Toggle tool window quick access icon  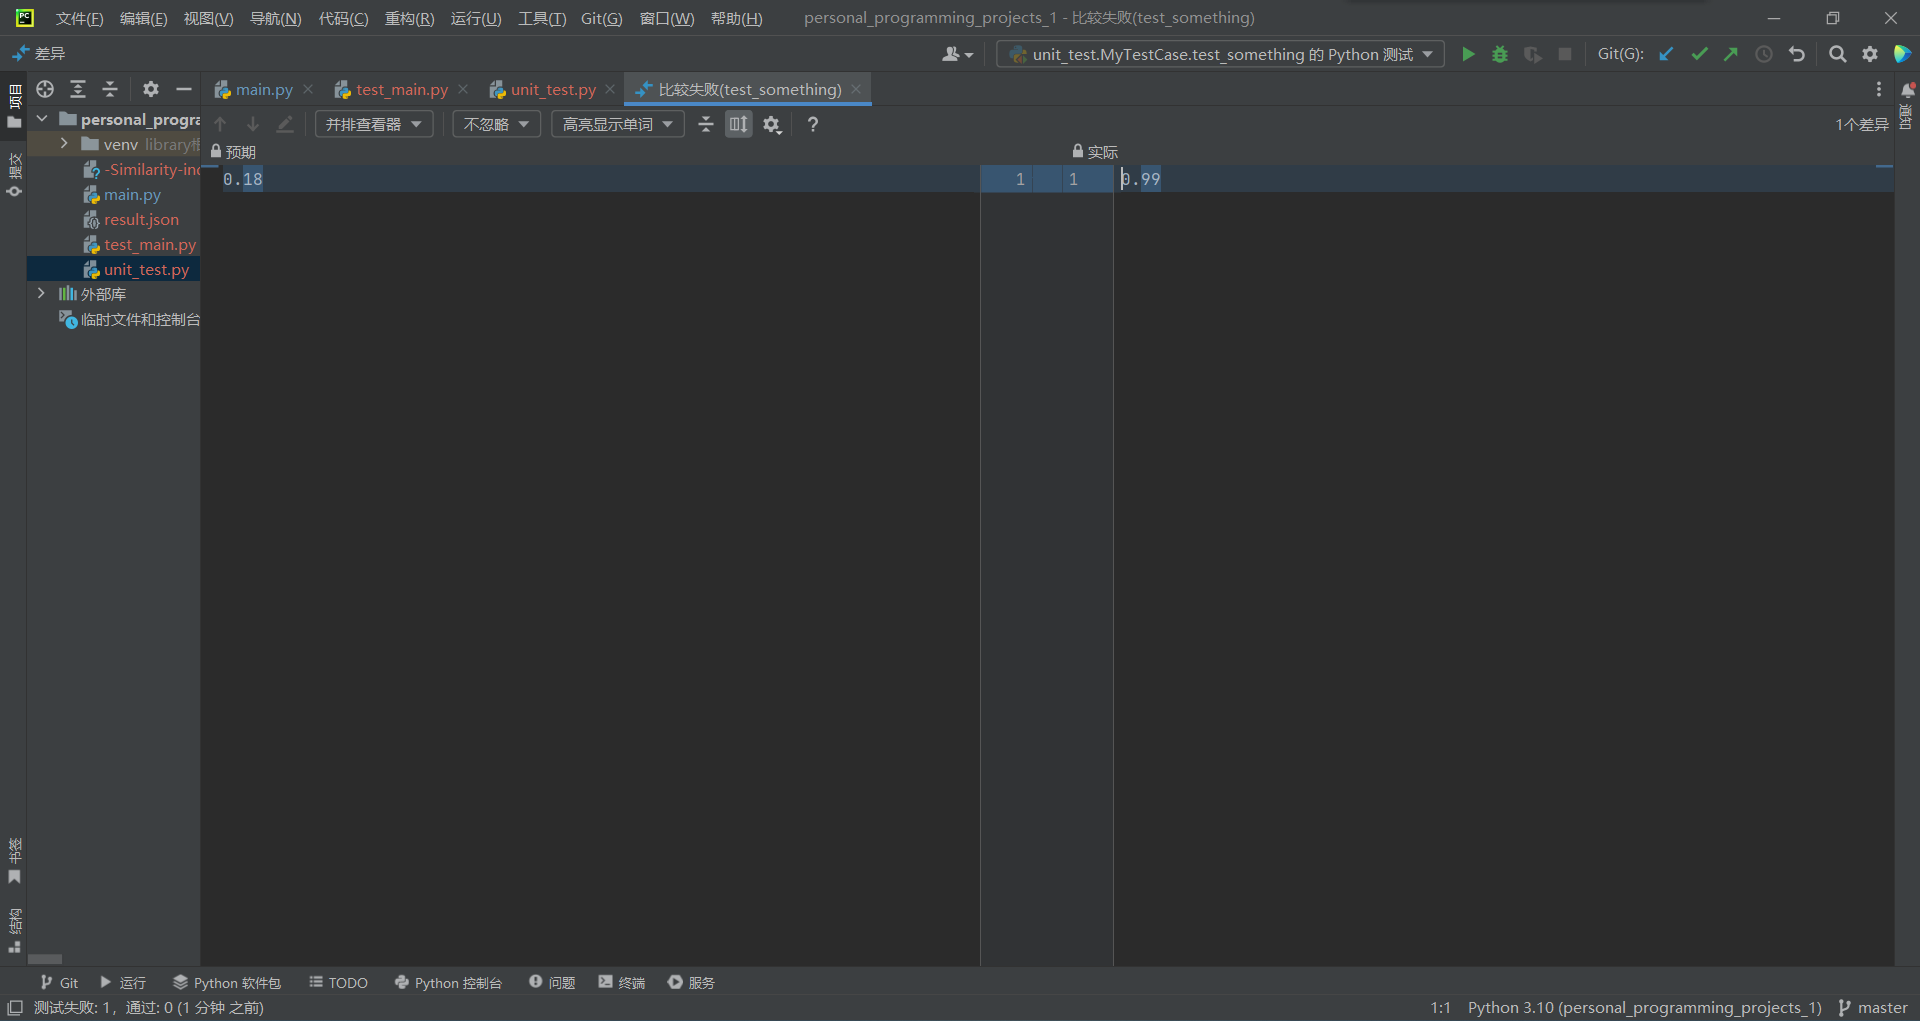(x=15, y=1008)
